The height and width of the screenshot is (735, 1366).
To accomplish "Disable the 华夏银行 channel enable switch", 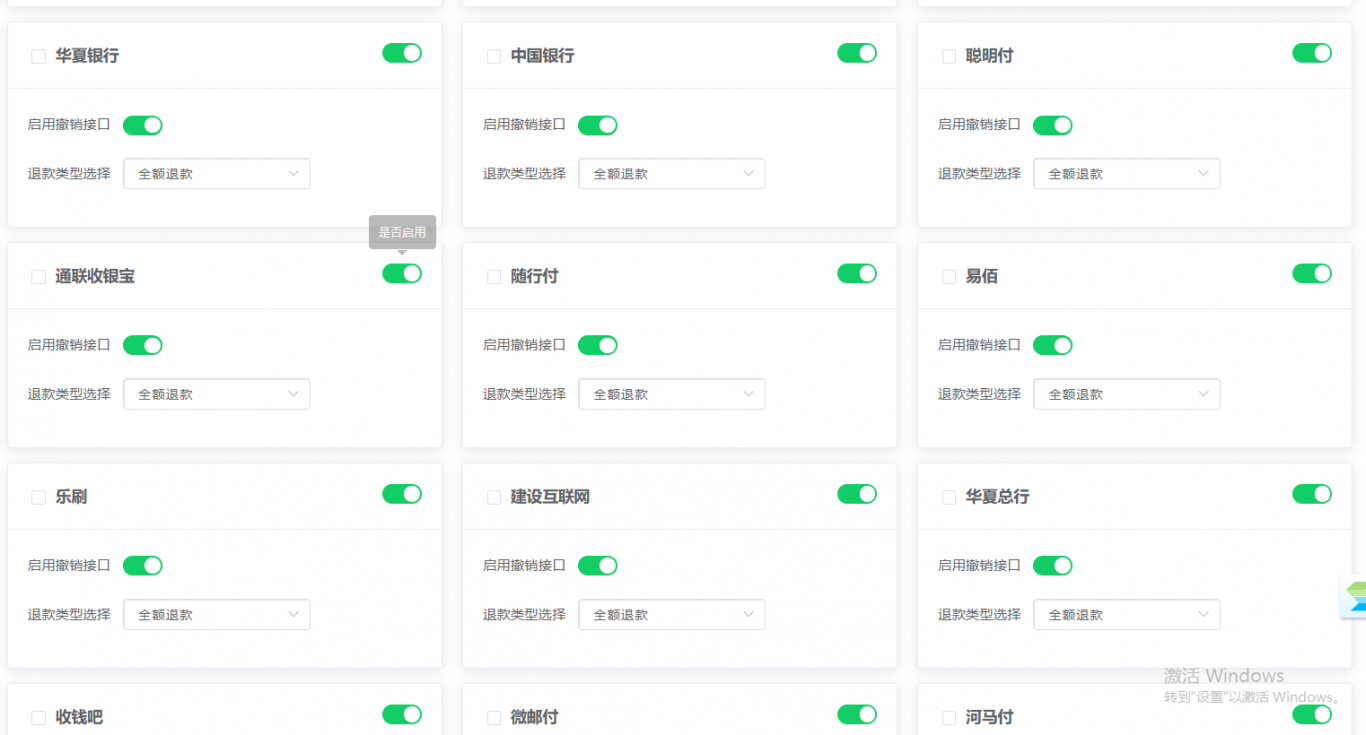I will coord(402,53).
